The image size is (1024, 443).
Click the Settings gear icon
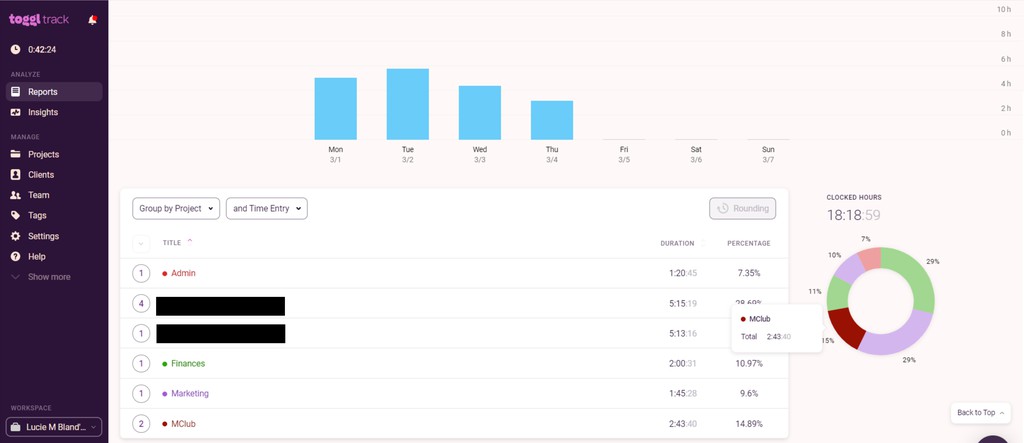point(16,236)
